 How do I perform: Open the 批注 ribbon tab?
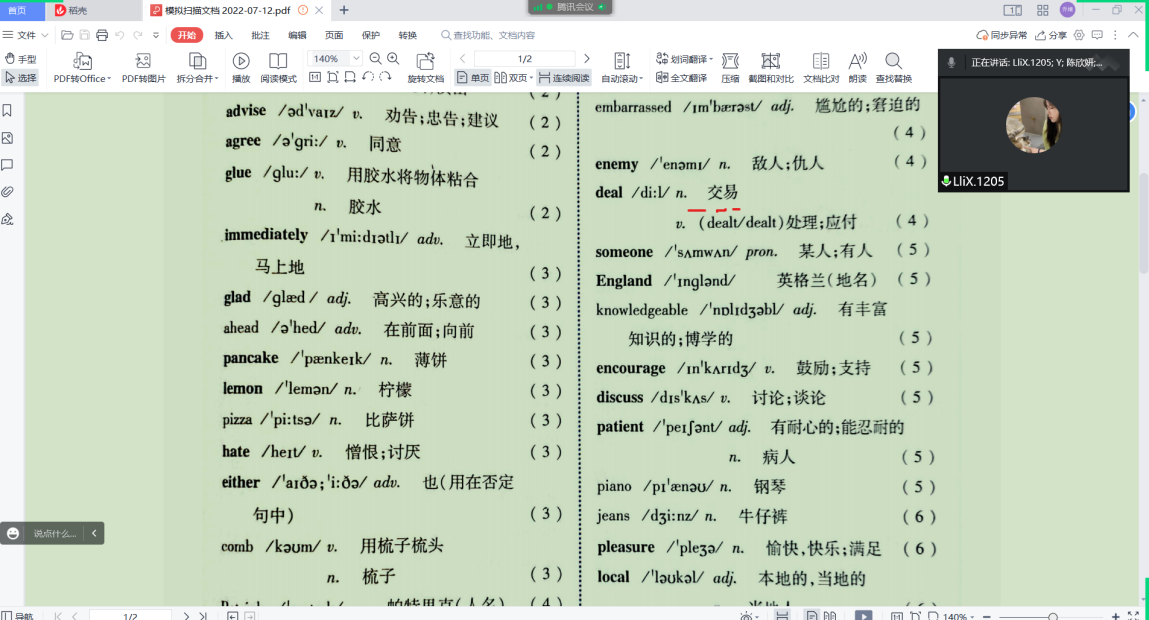260,35
